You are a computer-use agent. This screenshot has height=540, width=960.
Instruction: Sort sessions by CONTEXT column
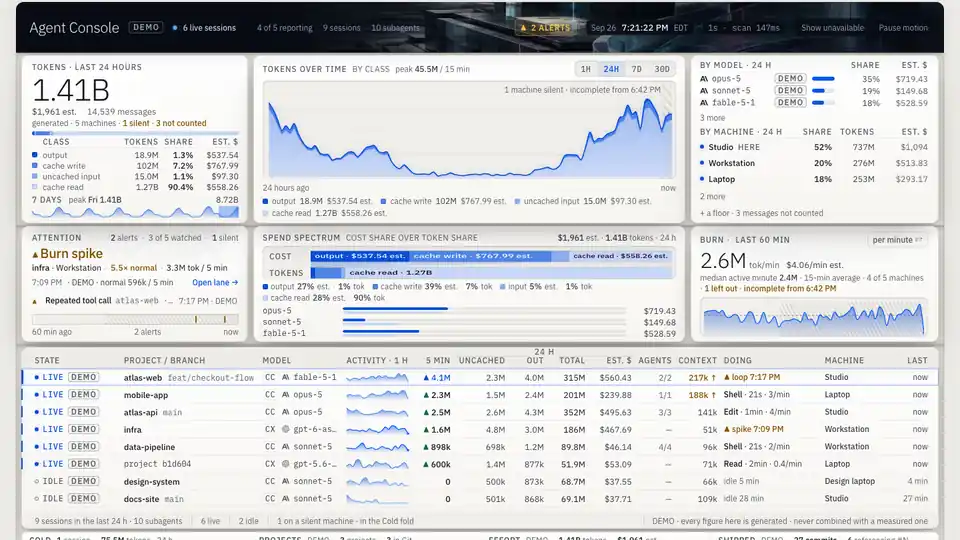click(x=697, y=361)
